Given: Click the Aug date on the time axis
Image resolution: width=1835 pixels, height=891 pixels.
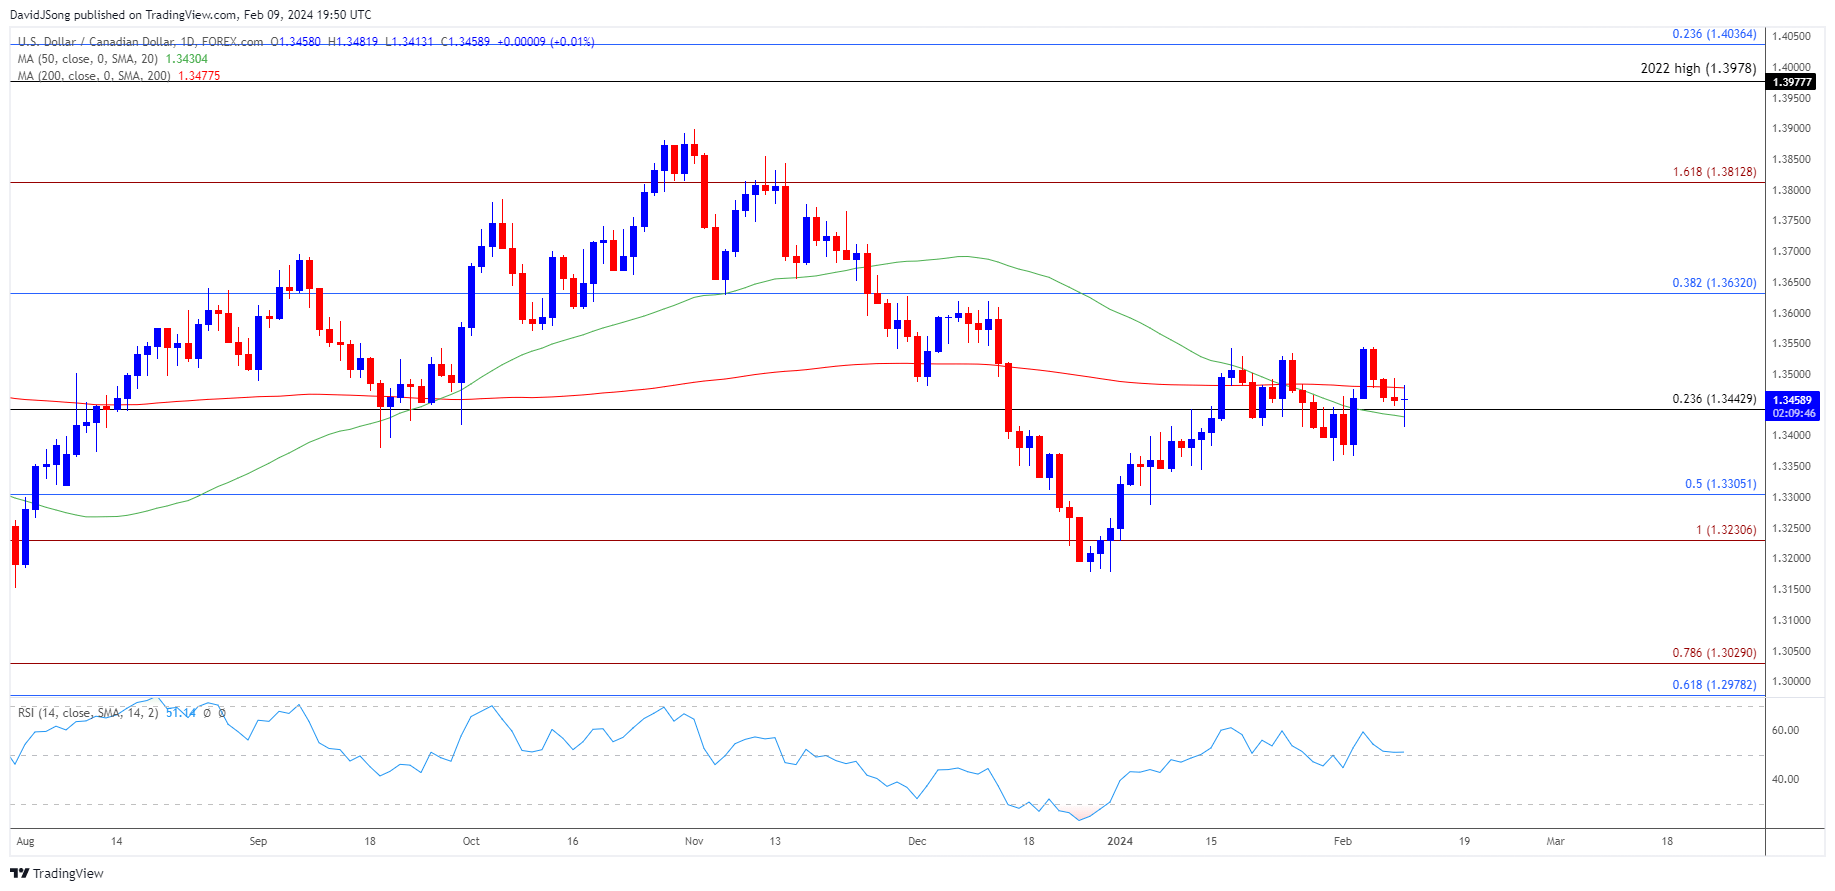Looking at the screenshot, I should [x=26, y=841].
